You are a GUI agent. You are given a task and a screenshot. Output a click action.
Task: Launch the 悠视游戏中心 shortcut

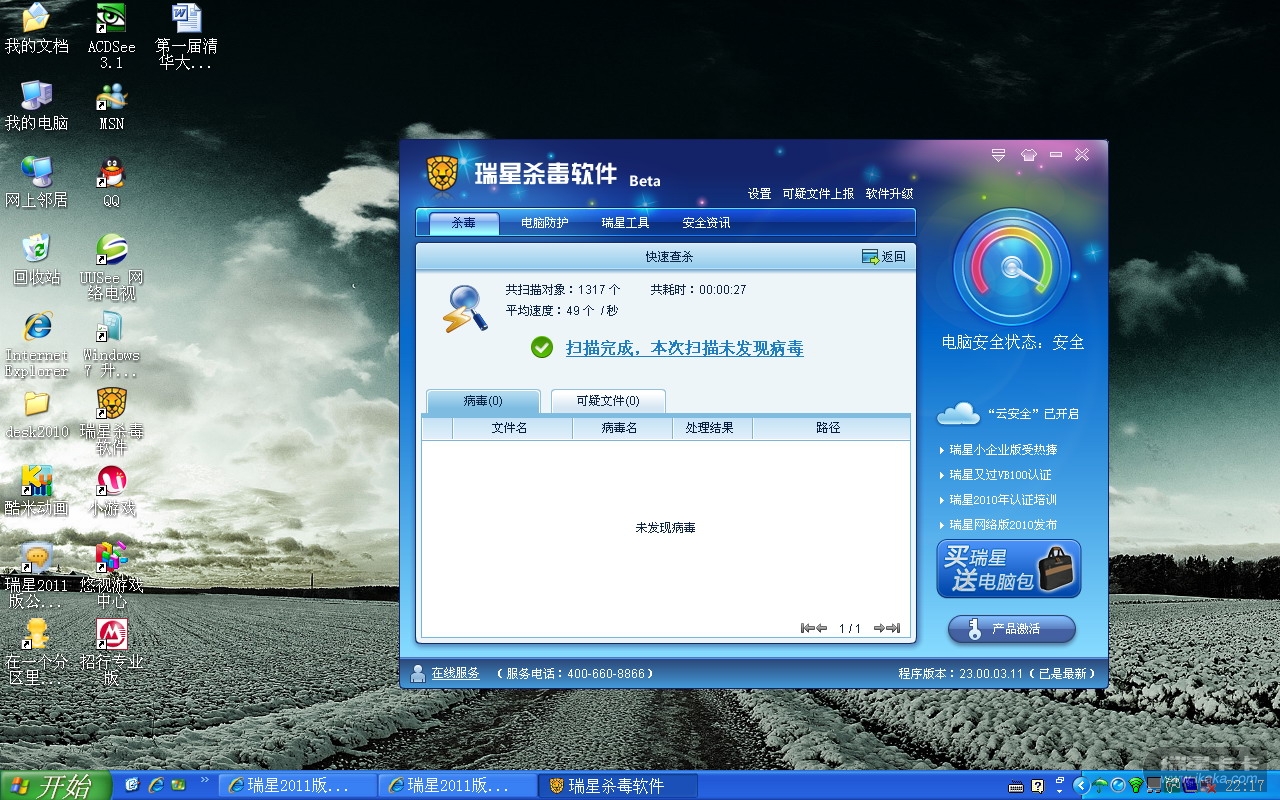111,577
